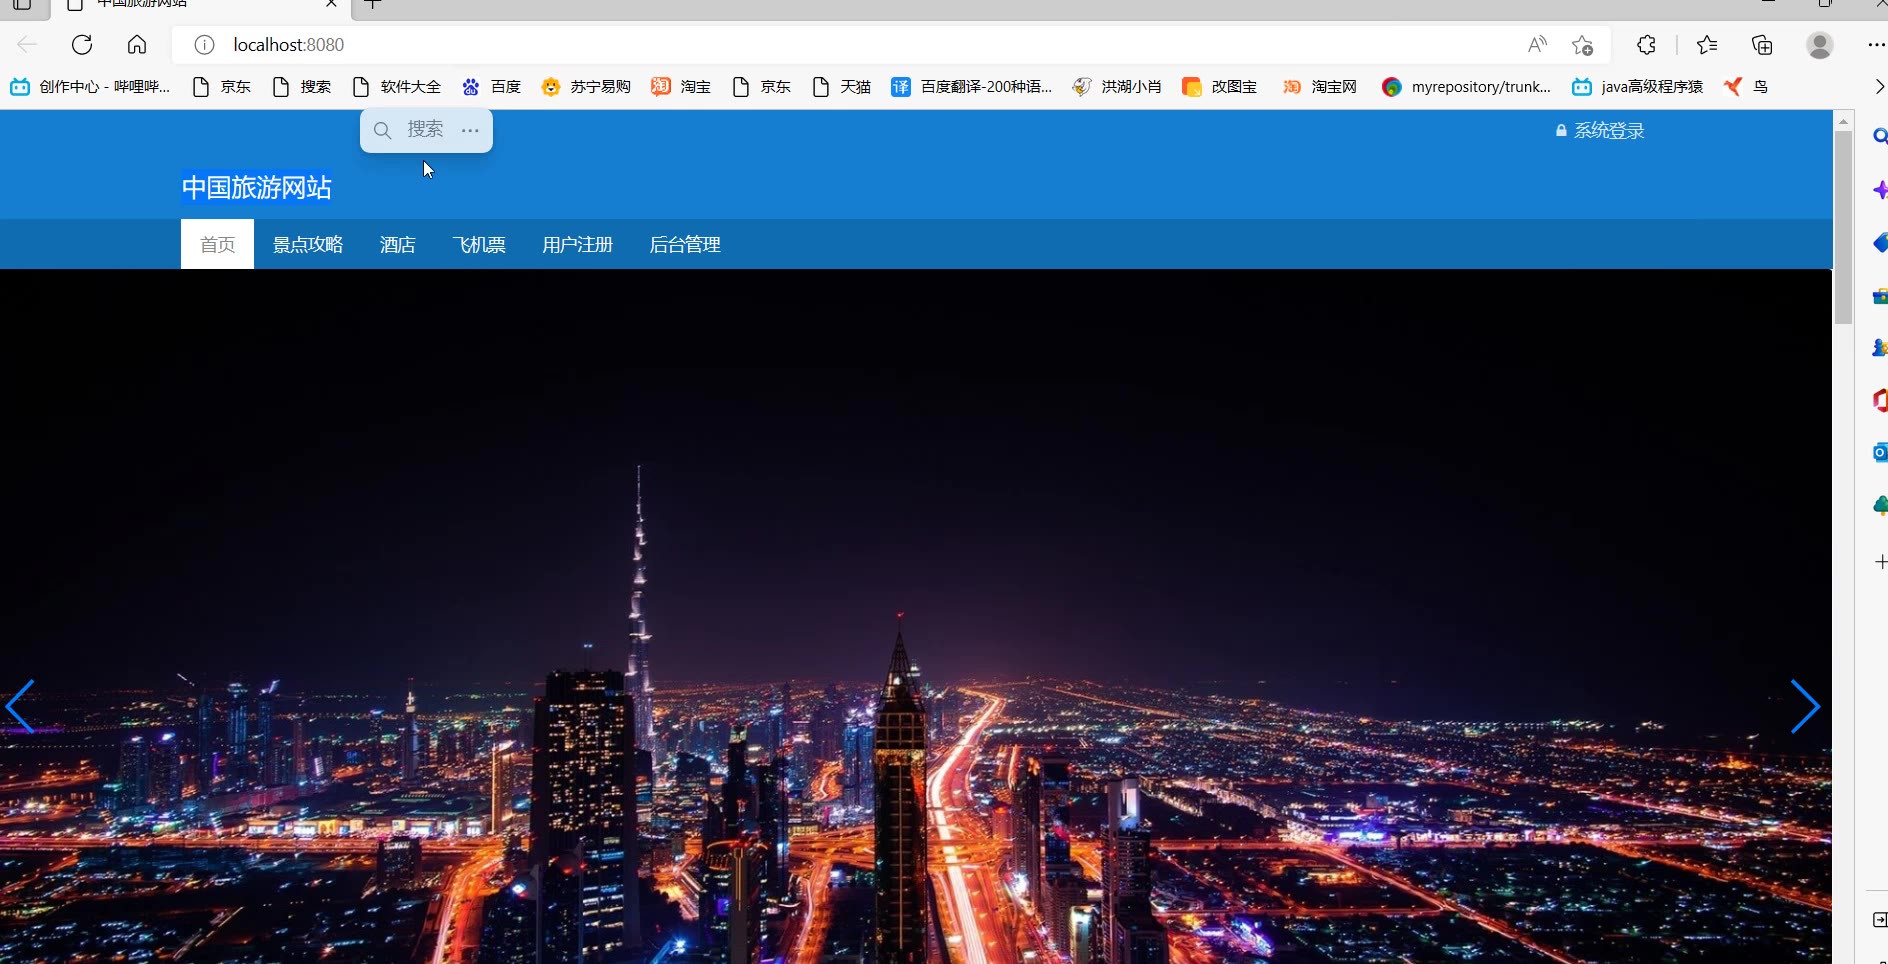Open the Collections panel
The image size is (1888, 964).
(x=1762, y=45)
